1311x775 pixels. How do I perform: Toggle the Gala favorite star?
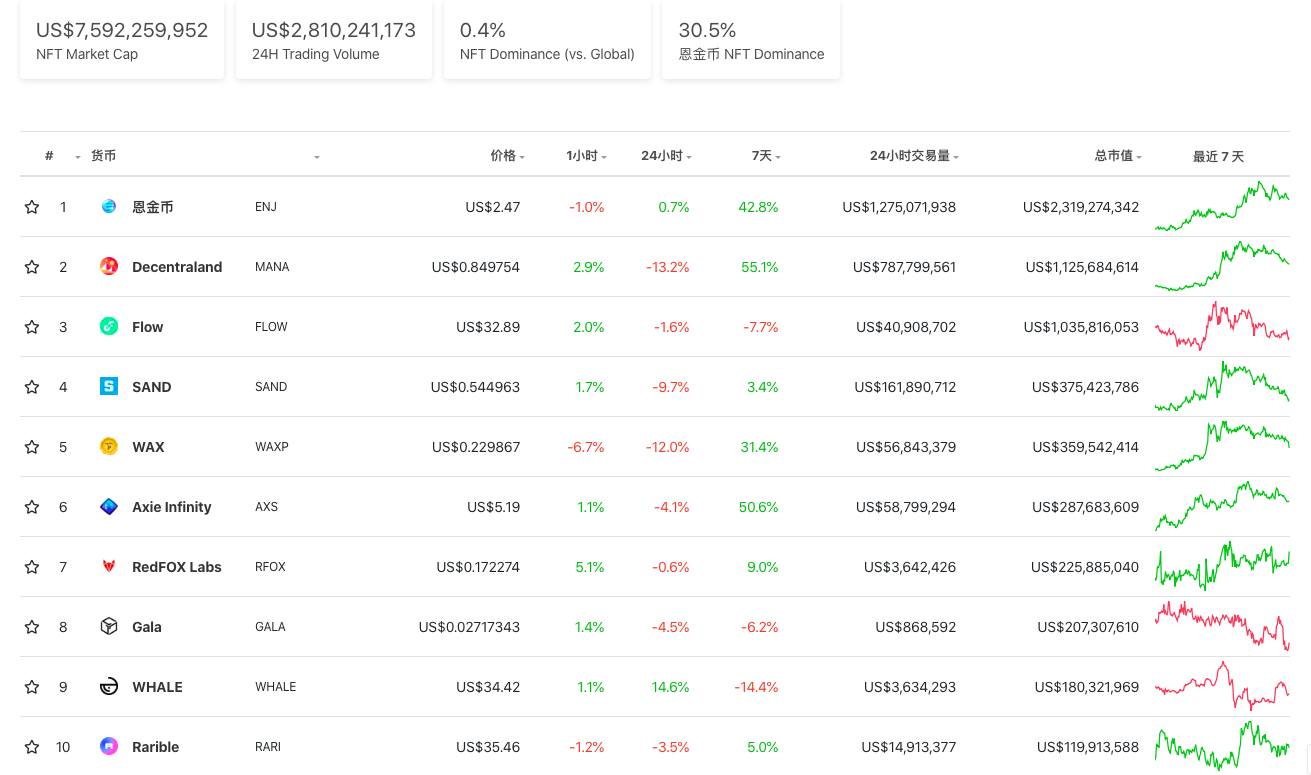[32, 627]
